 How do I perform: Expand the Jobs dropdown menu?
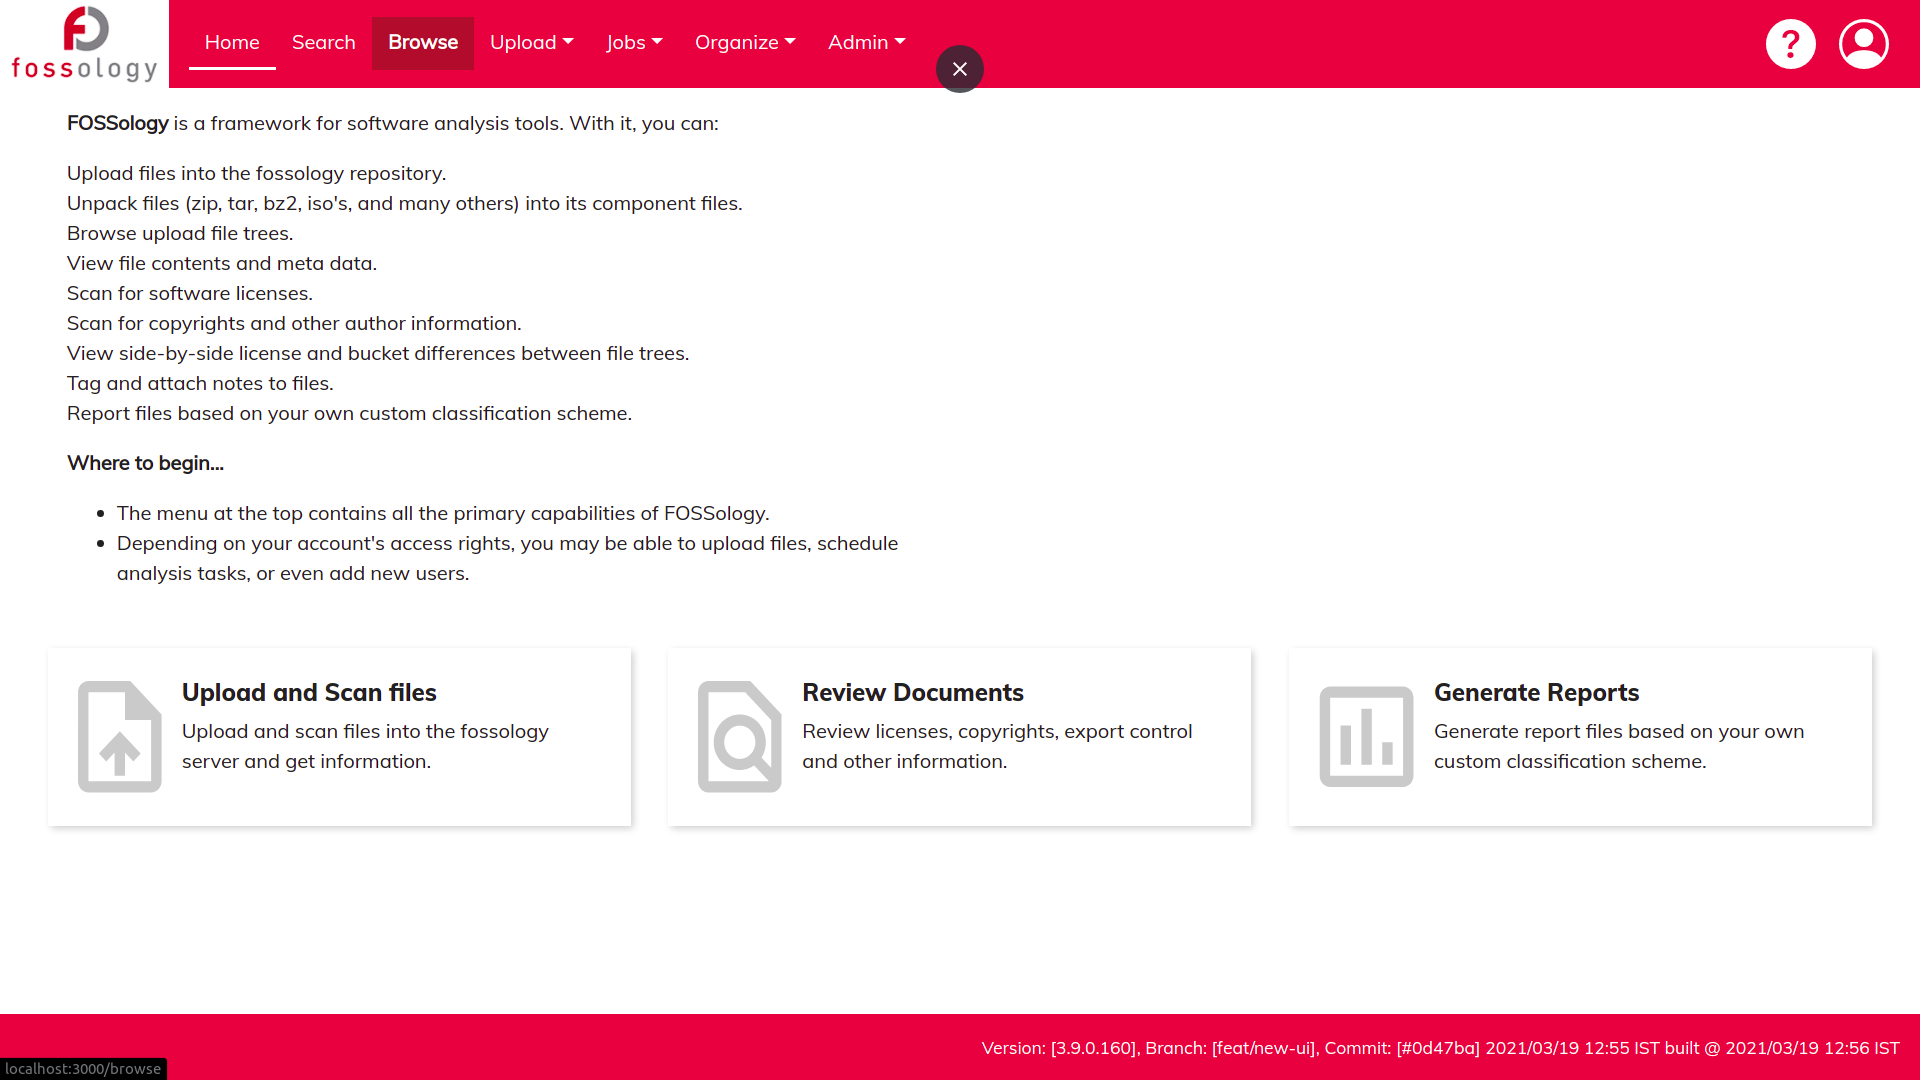tap(635, 43)
